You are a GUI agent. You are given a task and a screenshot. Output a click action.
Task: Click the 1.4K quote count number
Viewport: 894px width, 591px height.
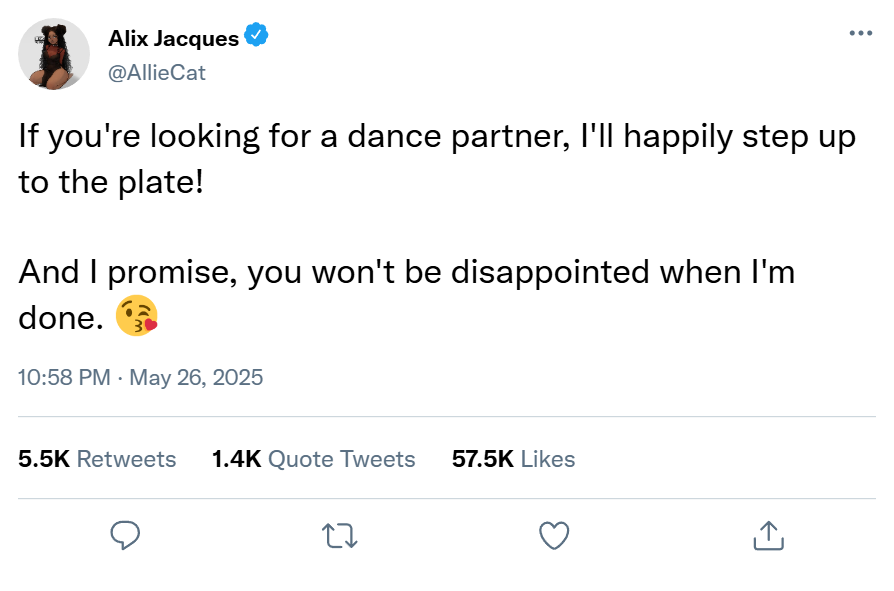pyautogui.click(x=236, y=459)
